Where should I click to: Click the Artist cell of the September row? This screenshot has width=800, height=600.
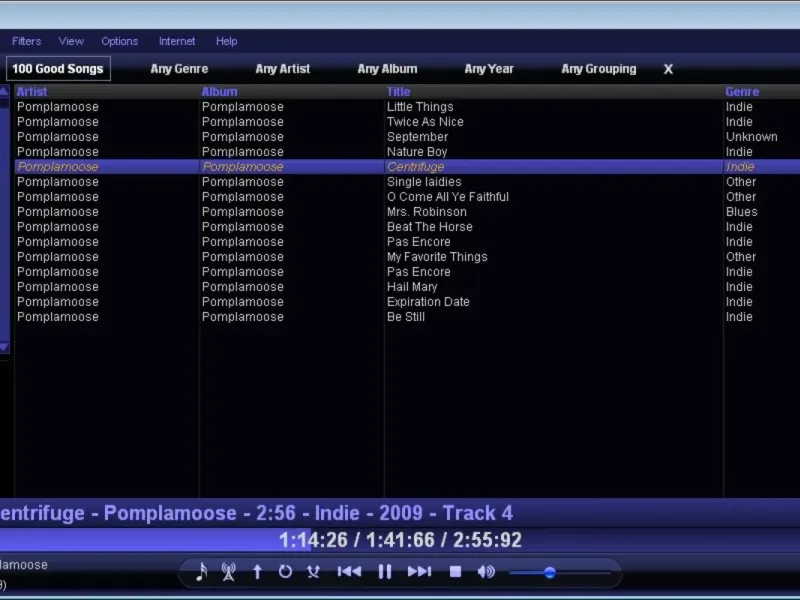pyautogui.click(x=58, y=137)
